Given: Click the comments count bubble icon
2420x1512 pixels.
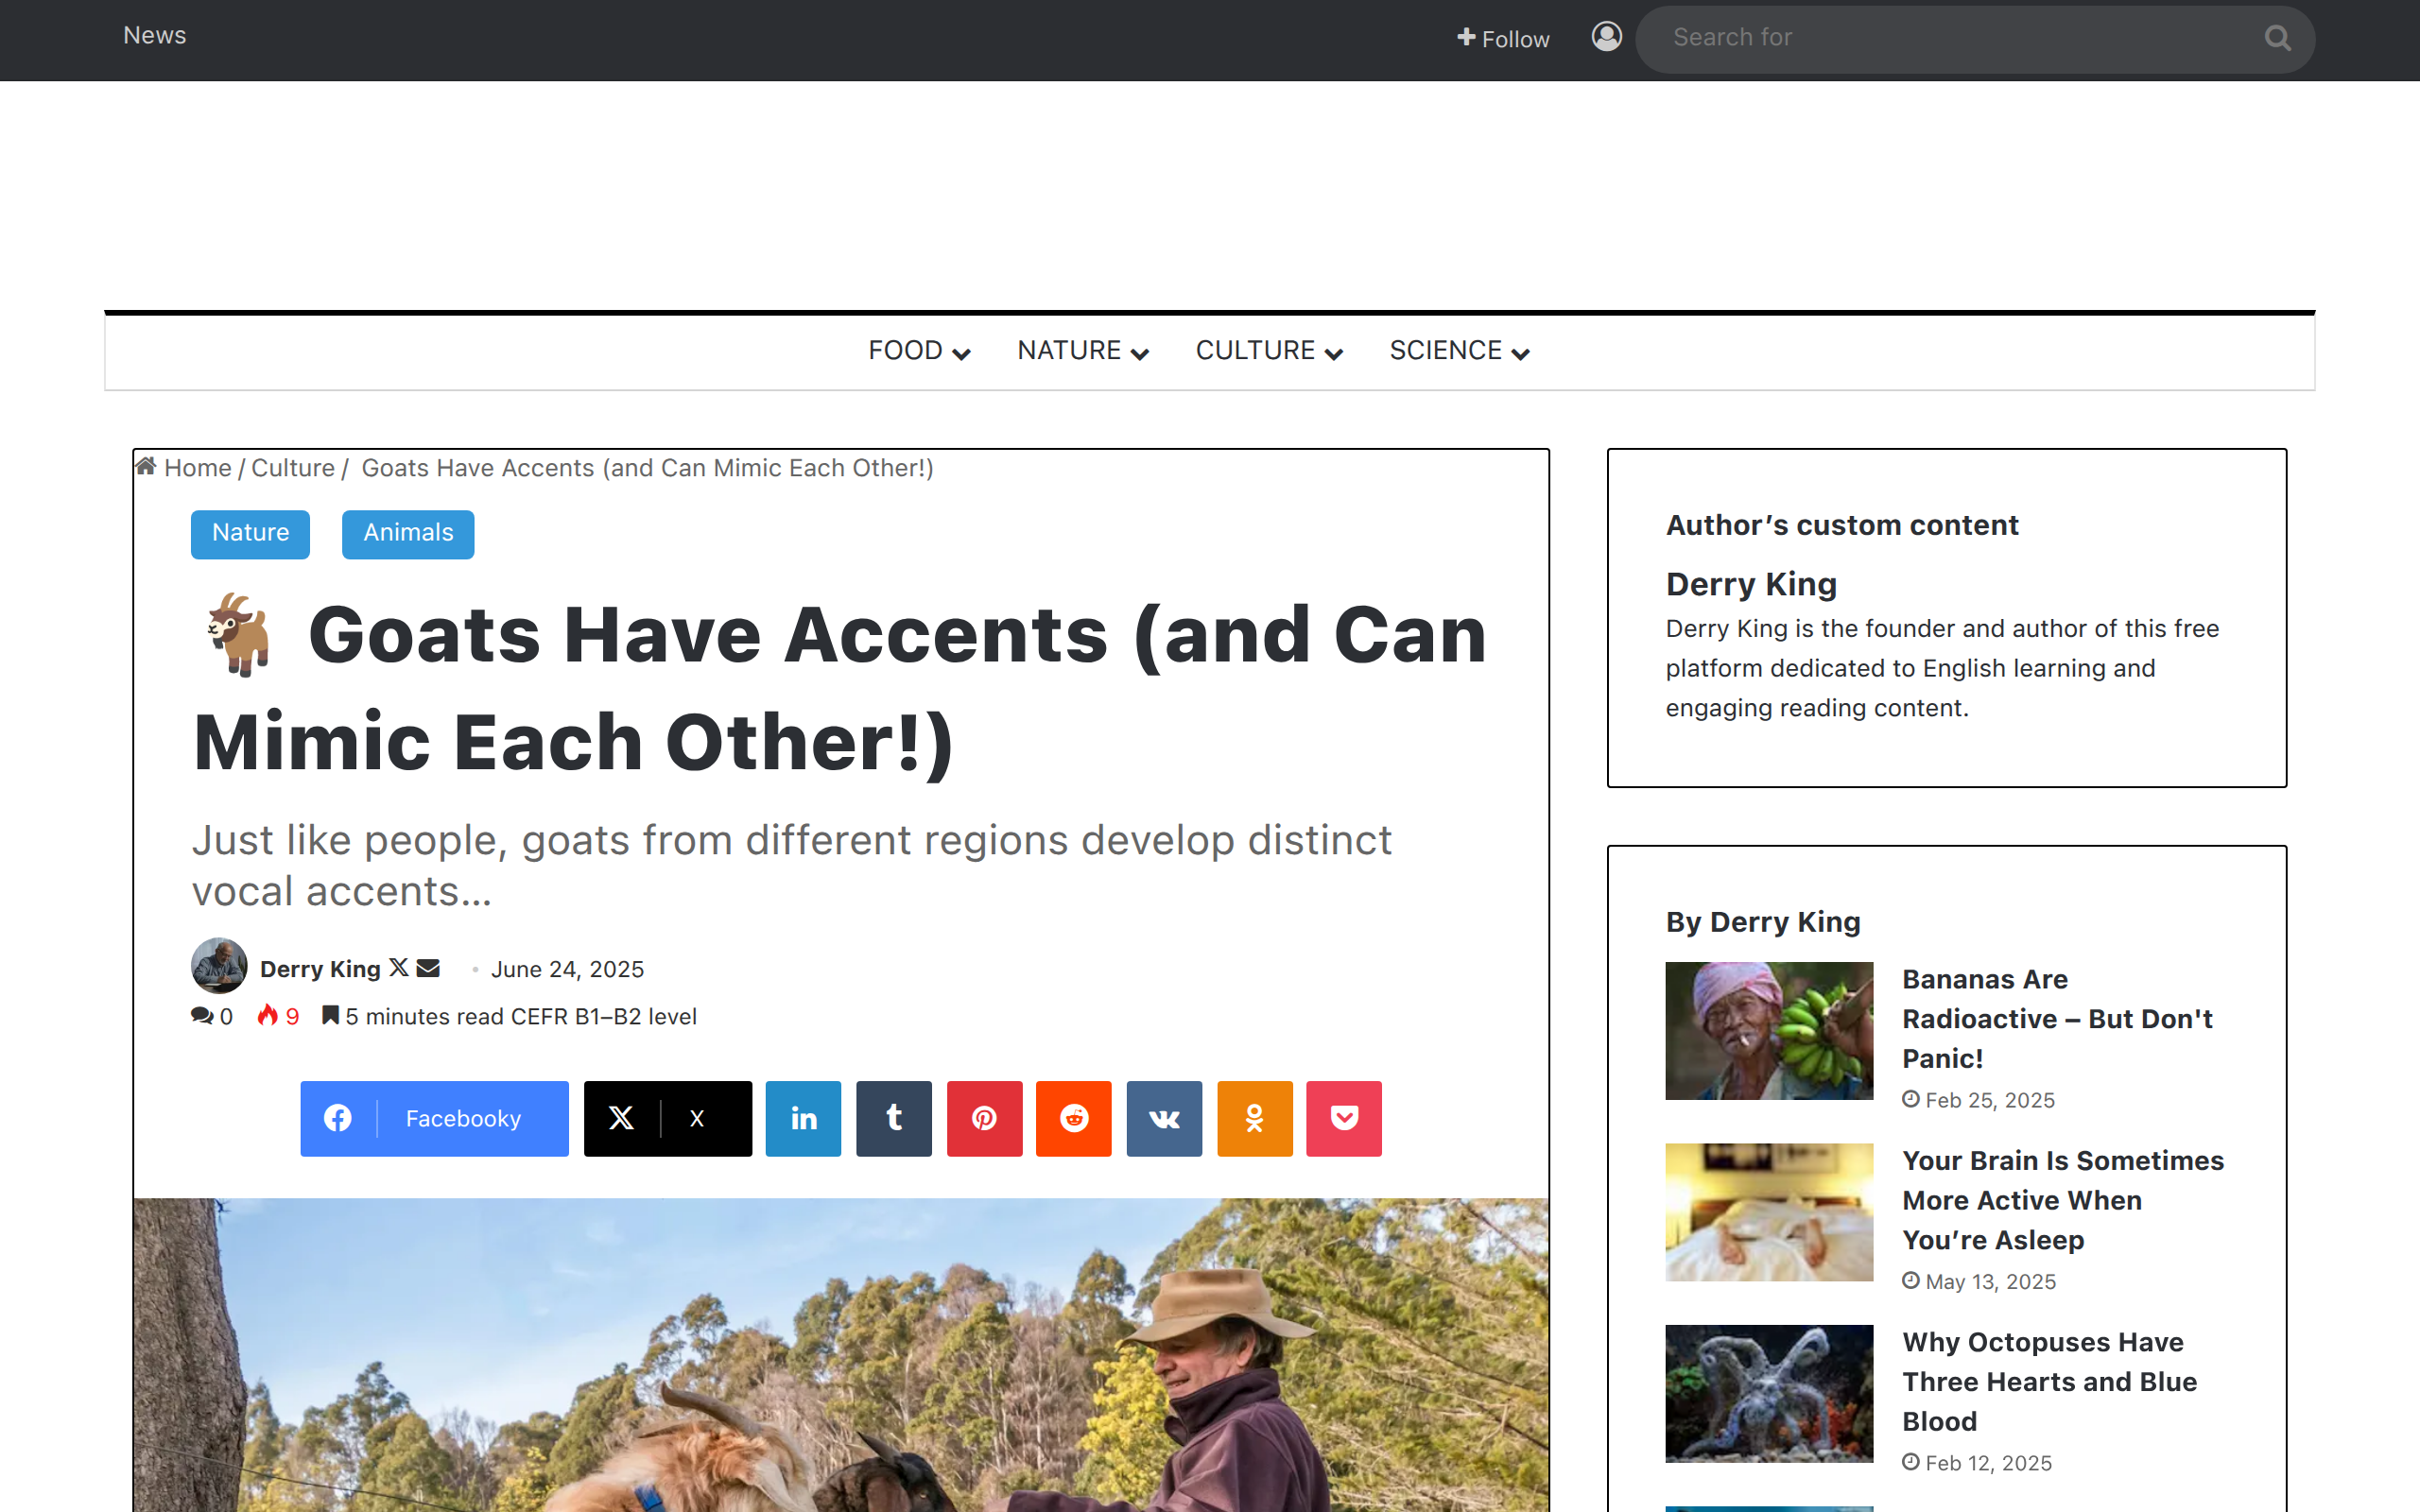Looking at the screenshot, I should pos(202,1015).
